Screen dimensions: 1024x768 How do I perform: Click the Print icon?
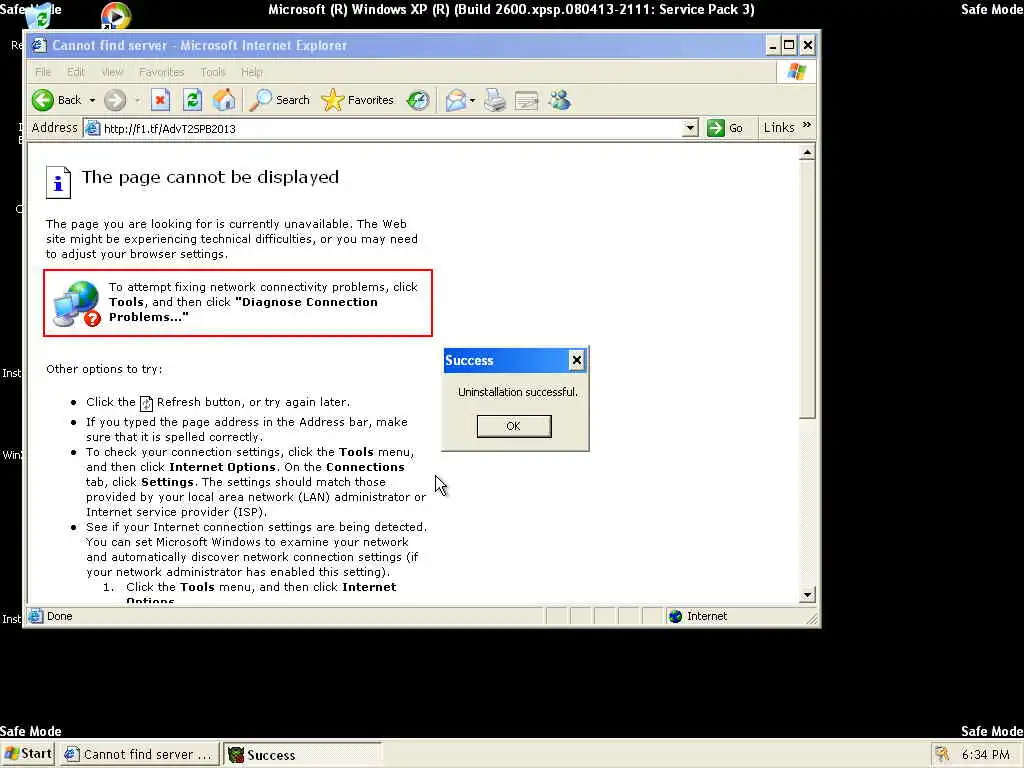point(495,100)
